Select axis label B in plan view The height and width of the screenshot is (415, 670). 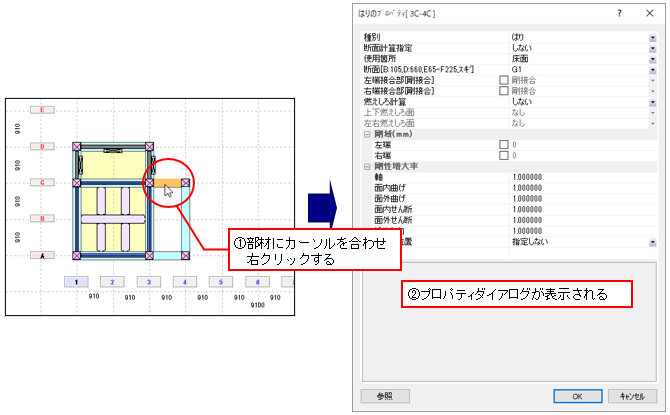coord(42,218)
